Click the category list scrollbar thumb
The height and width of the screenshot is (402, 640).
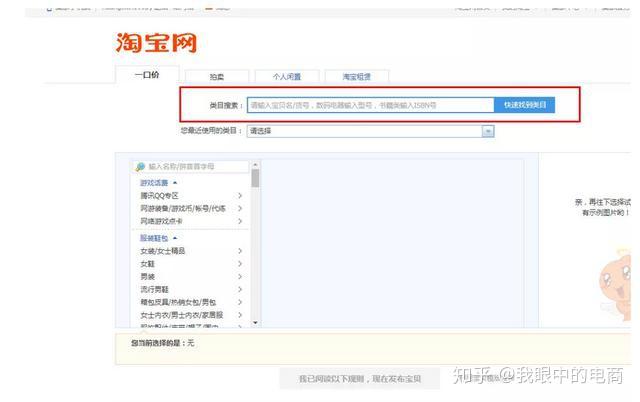pyautogui.click(x=255, y=178)
